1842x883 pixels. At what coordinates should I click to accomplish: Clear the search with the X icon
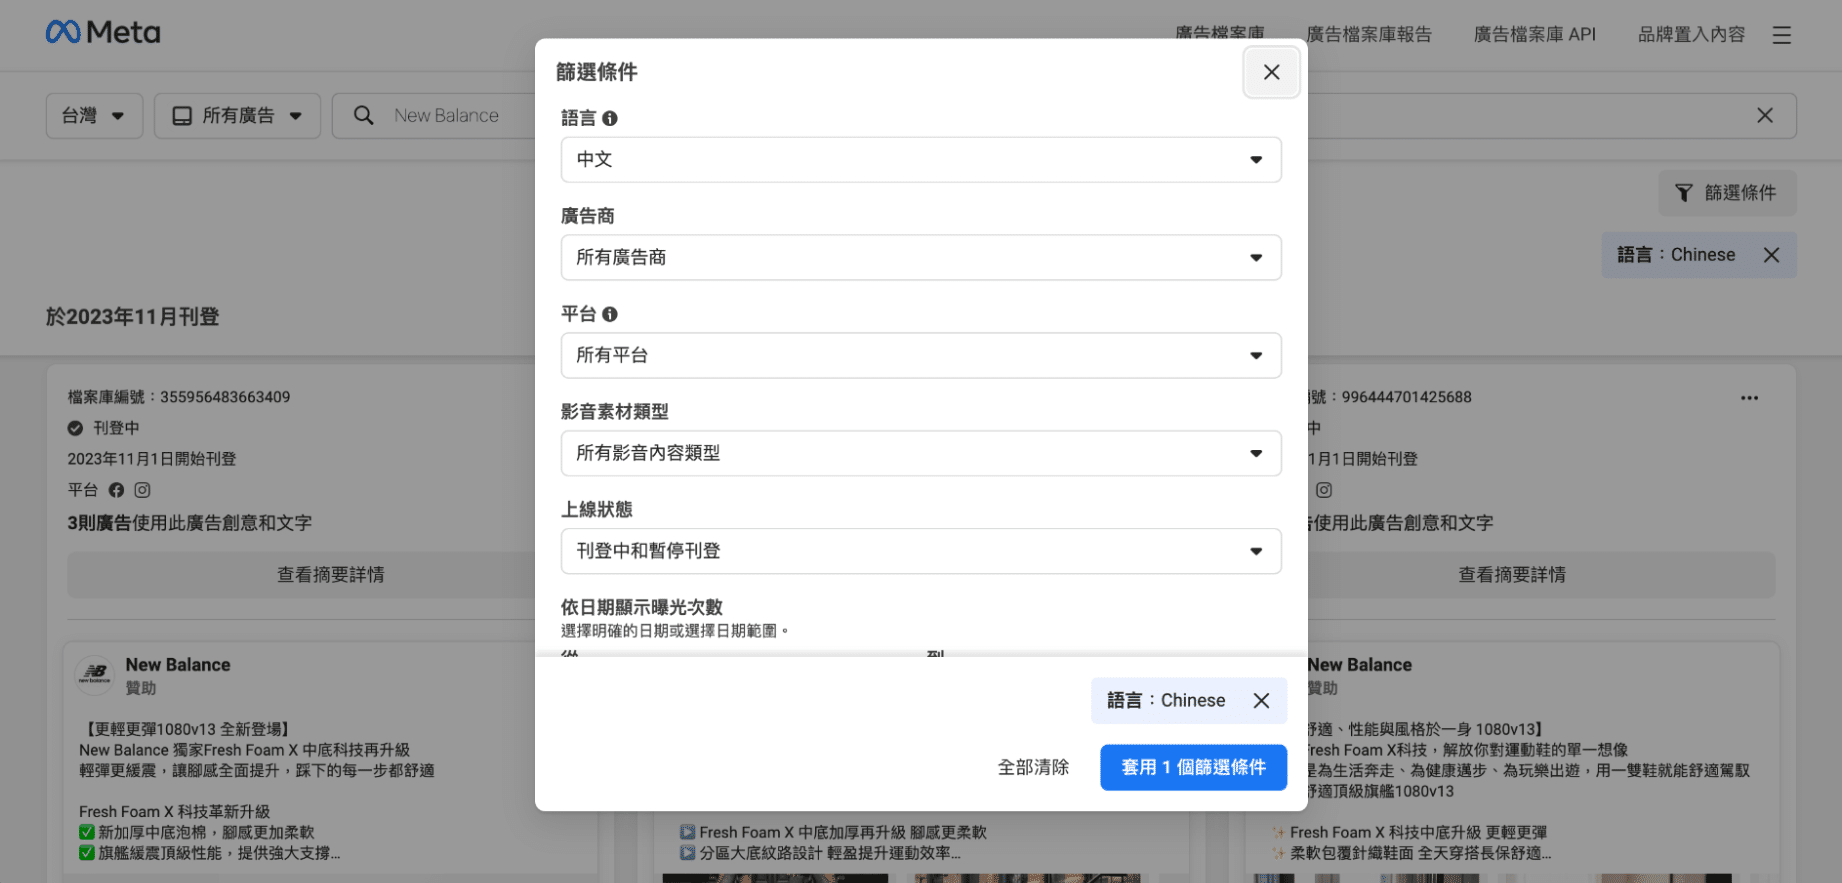(1765, 116)
